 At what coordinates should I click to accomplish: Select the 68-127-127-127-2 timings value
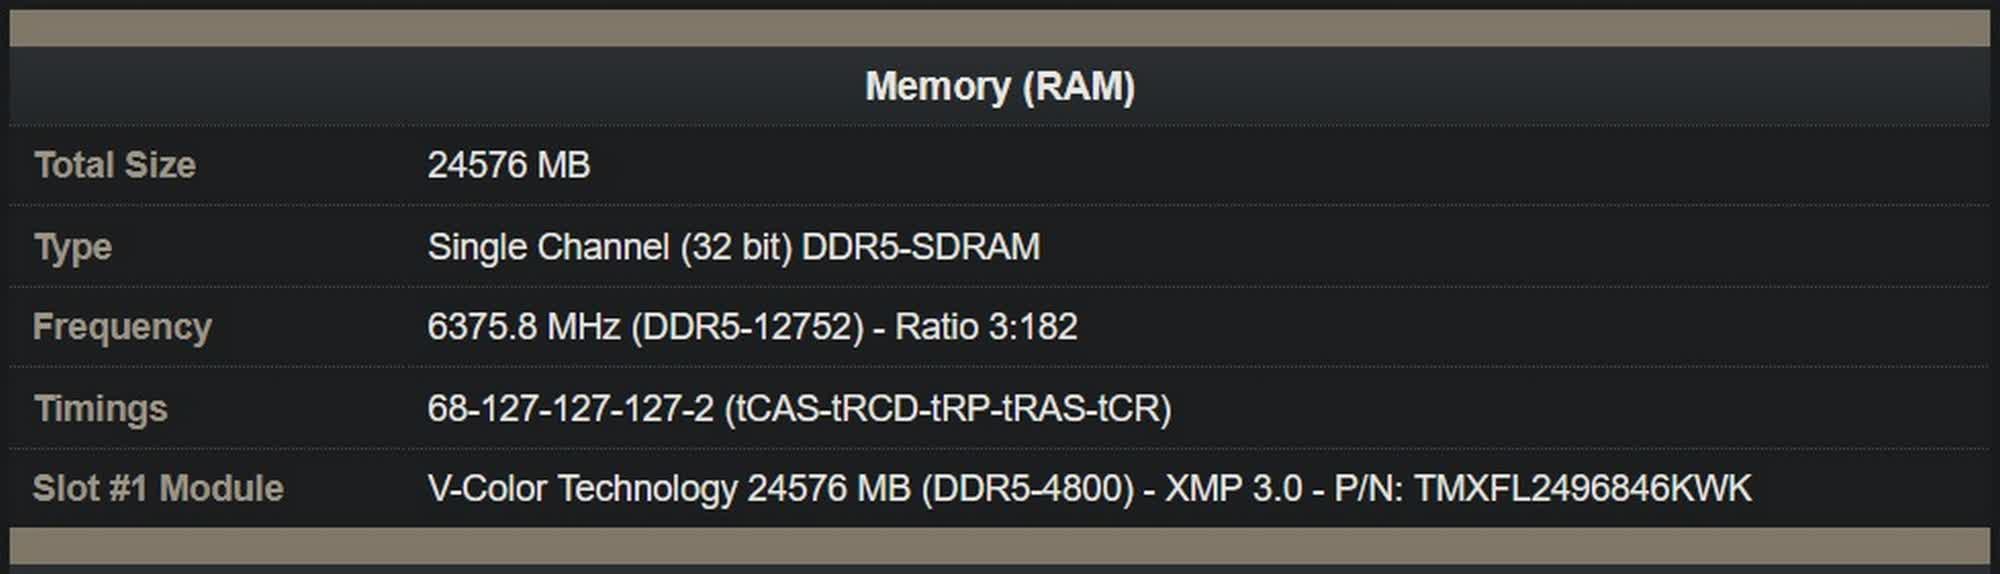click(x=570, y=409)
